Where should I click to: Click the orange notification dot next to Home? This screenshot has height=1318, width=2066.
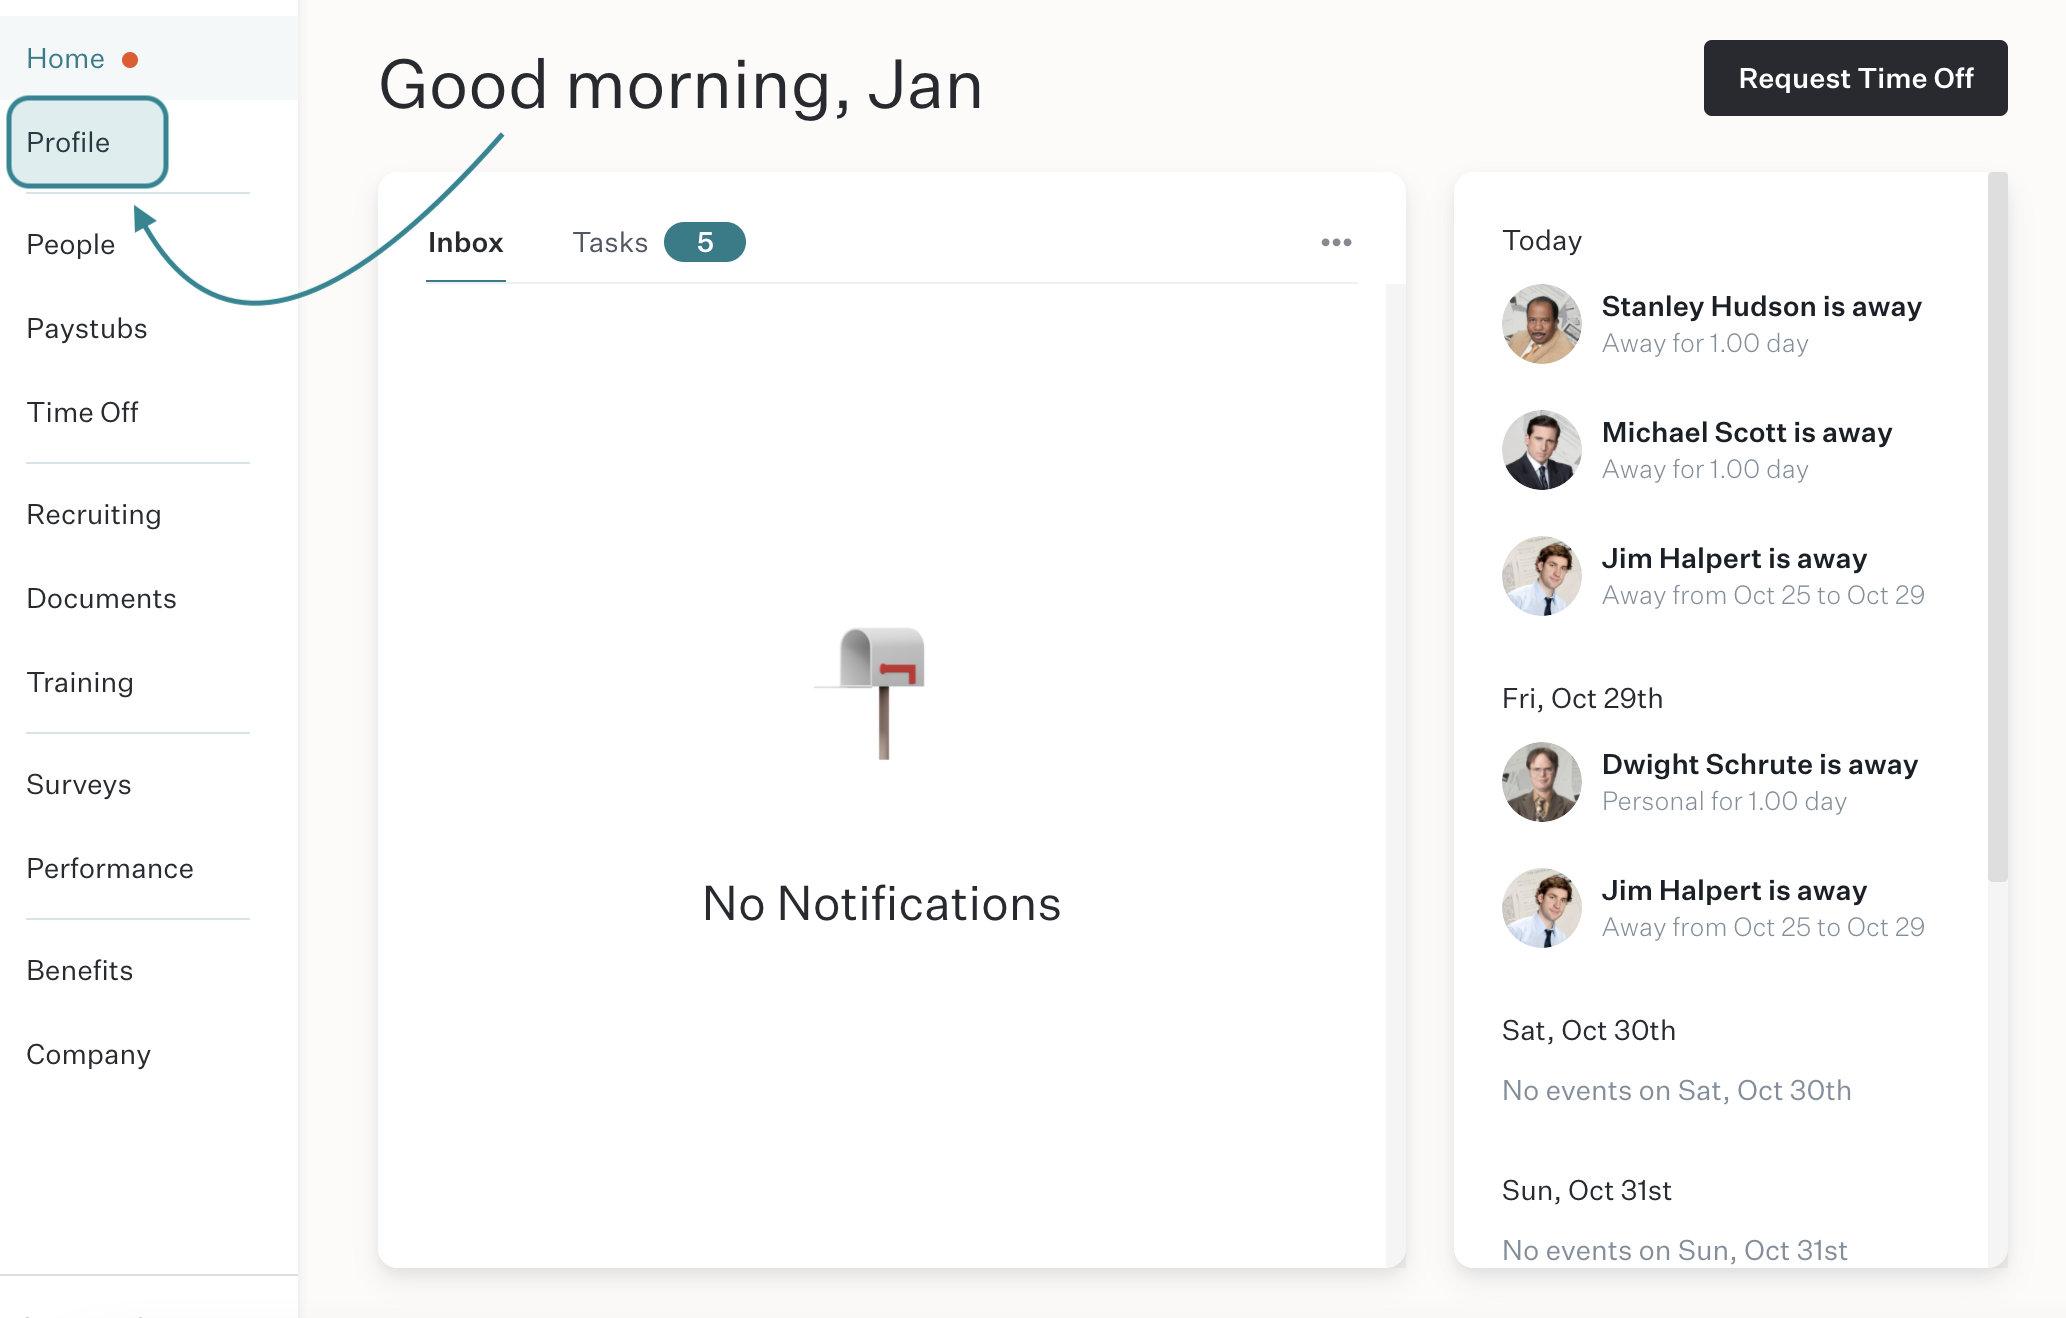[x=130, y=60]
